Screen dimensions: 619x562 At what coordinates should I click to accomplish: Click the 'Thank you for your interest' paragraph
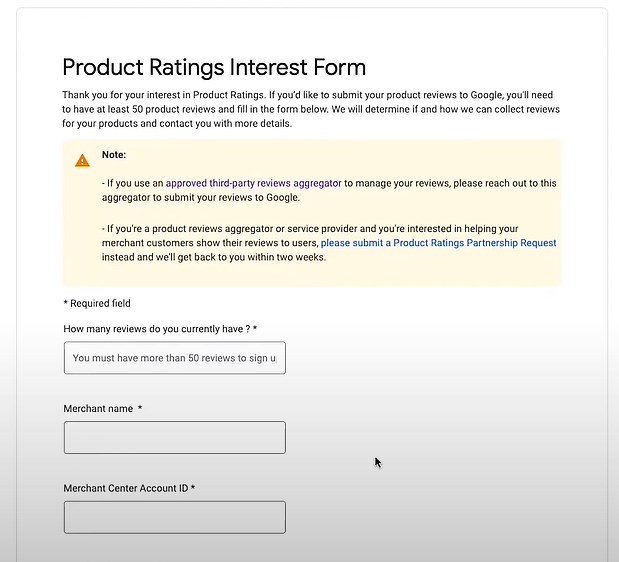pos(311,109)
